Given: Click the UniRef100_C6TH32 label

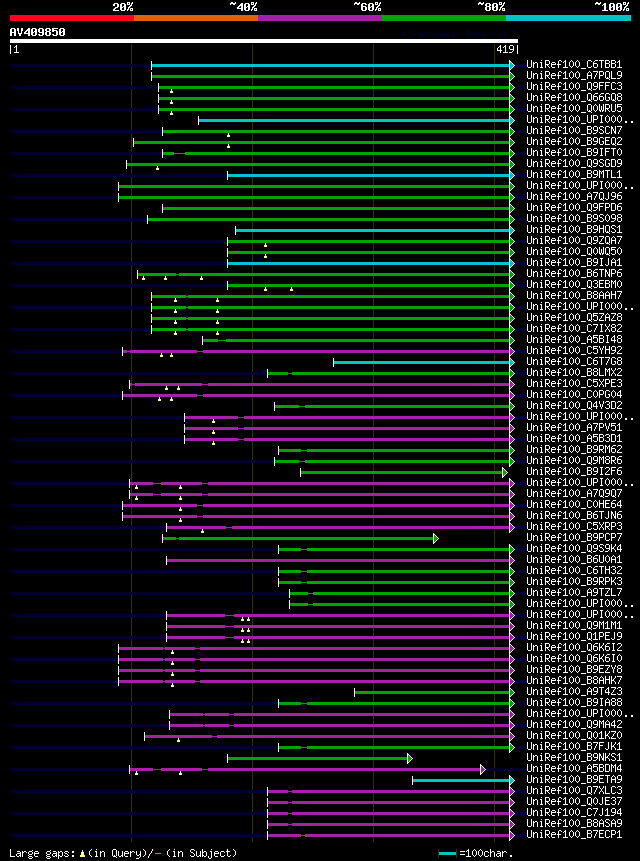Looking at the screenshot, I should tap(574, 571).
